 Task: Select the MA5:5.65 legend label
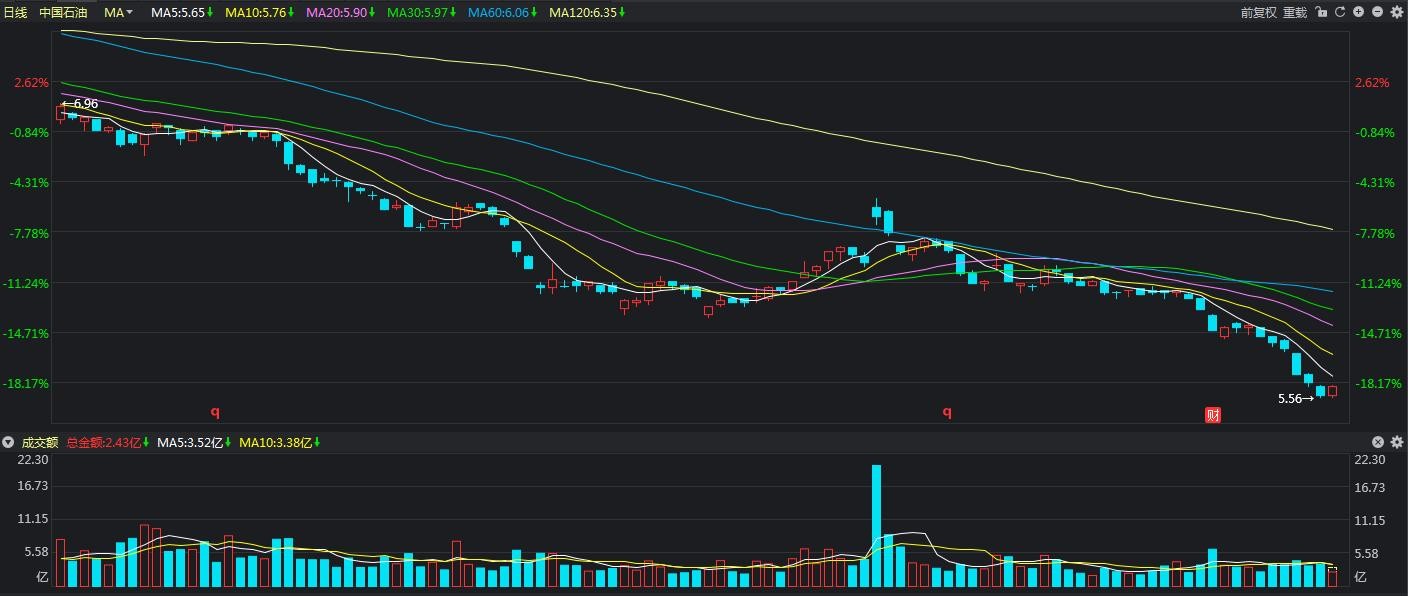(178, 13)
